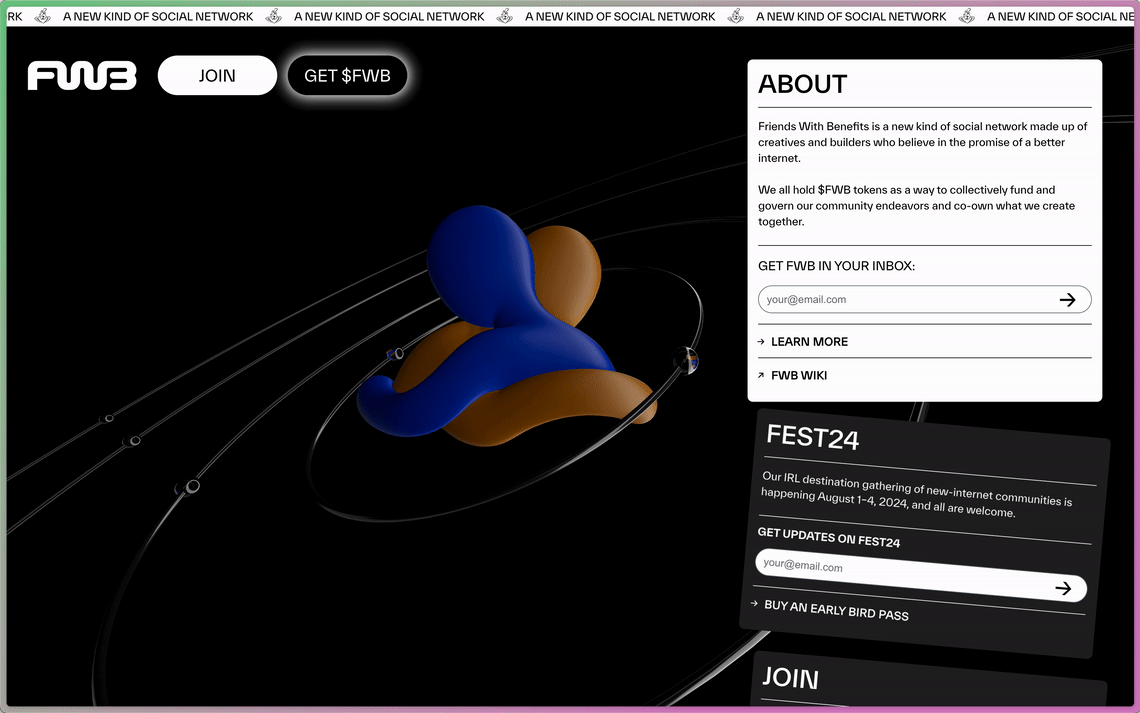Click the arrow icon beside BUY AN EARLY BIRD PASS
The image size is (1140, 713).
[754, 603]
